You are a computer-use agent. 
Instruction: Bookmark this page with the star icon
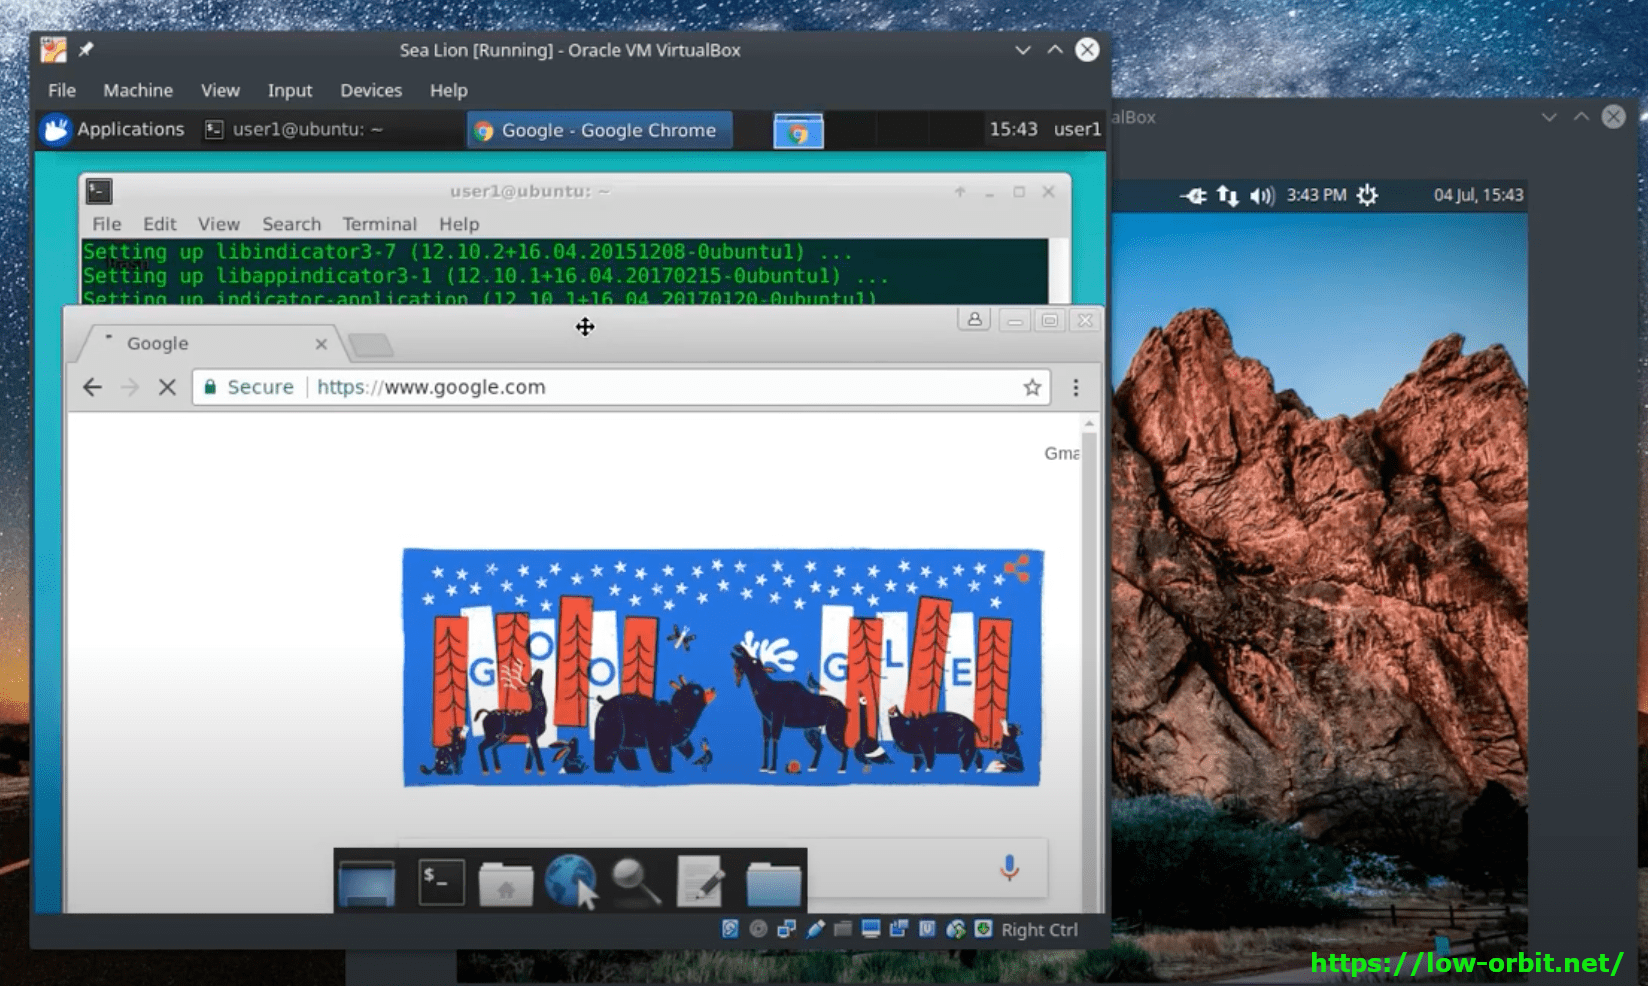tap(1032, 387)
